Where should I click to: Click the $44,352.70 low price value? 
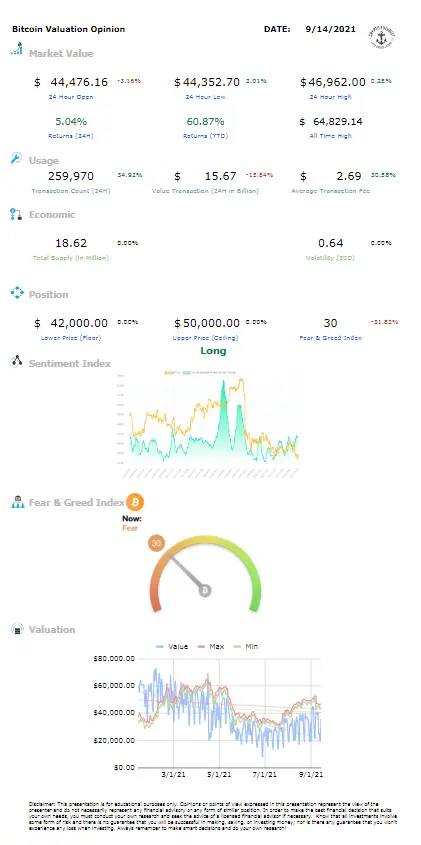click(x=206, y=82)
